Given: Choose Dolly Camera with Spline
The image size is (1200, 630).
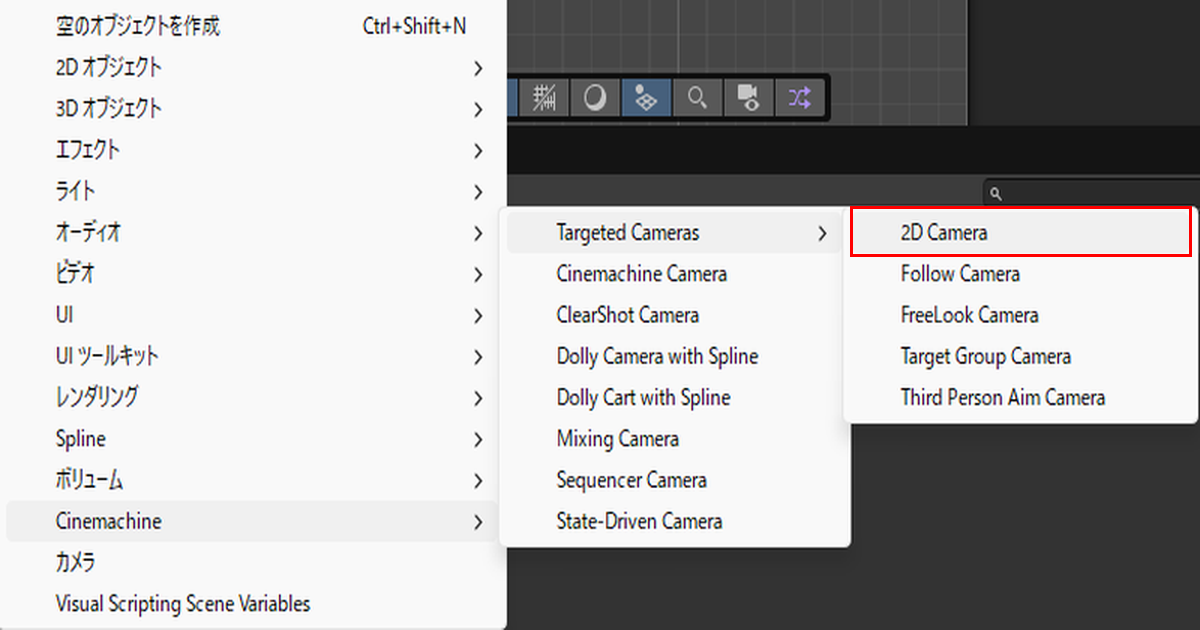Looking at the screenshot, I should [x=657, y=357].
